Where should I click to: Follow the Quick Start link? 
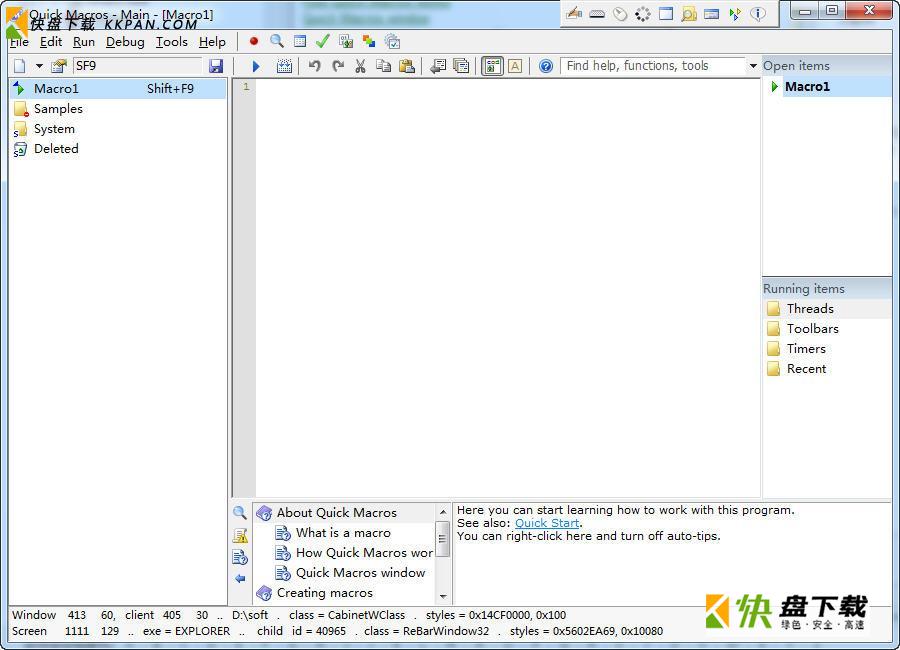click(547, 523)
